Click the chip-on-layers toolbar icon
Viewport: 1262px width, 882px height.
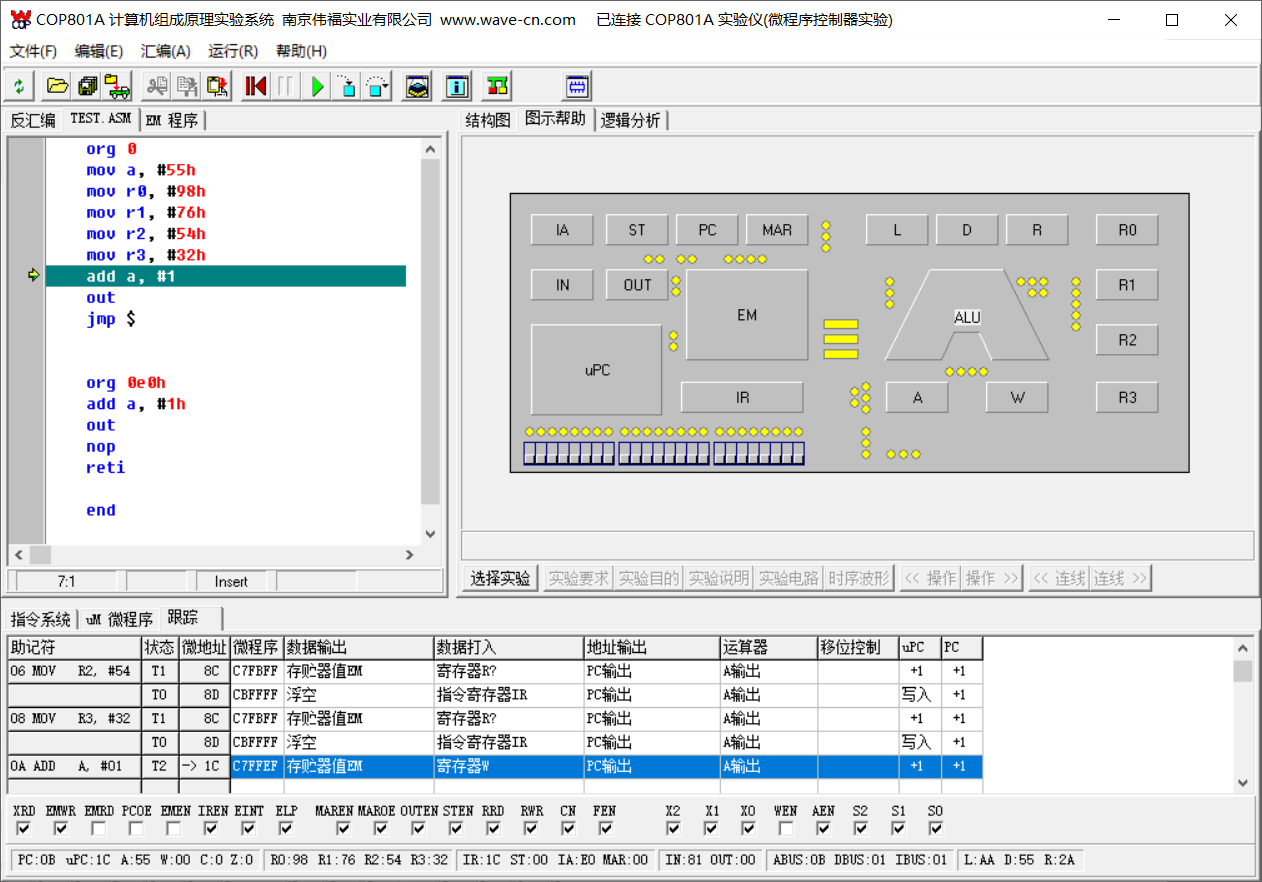[418, 86]
